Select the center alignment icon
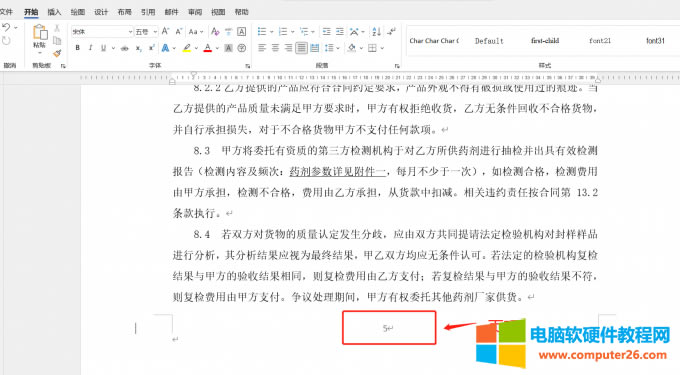Image resolution: width=680 pixels, height=375 pixels. tap(275, 48)
